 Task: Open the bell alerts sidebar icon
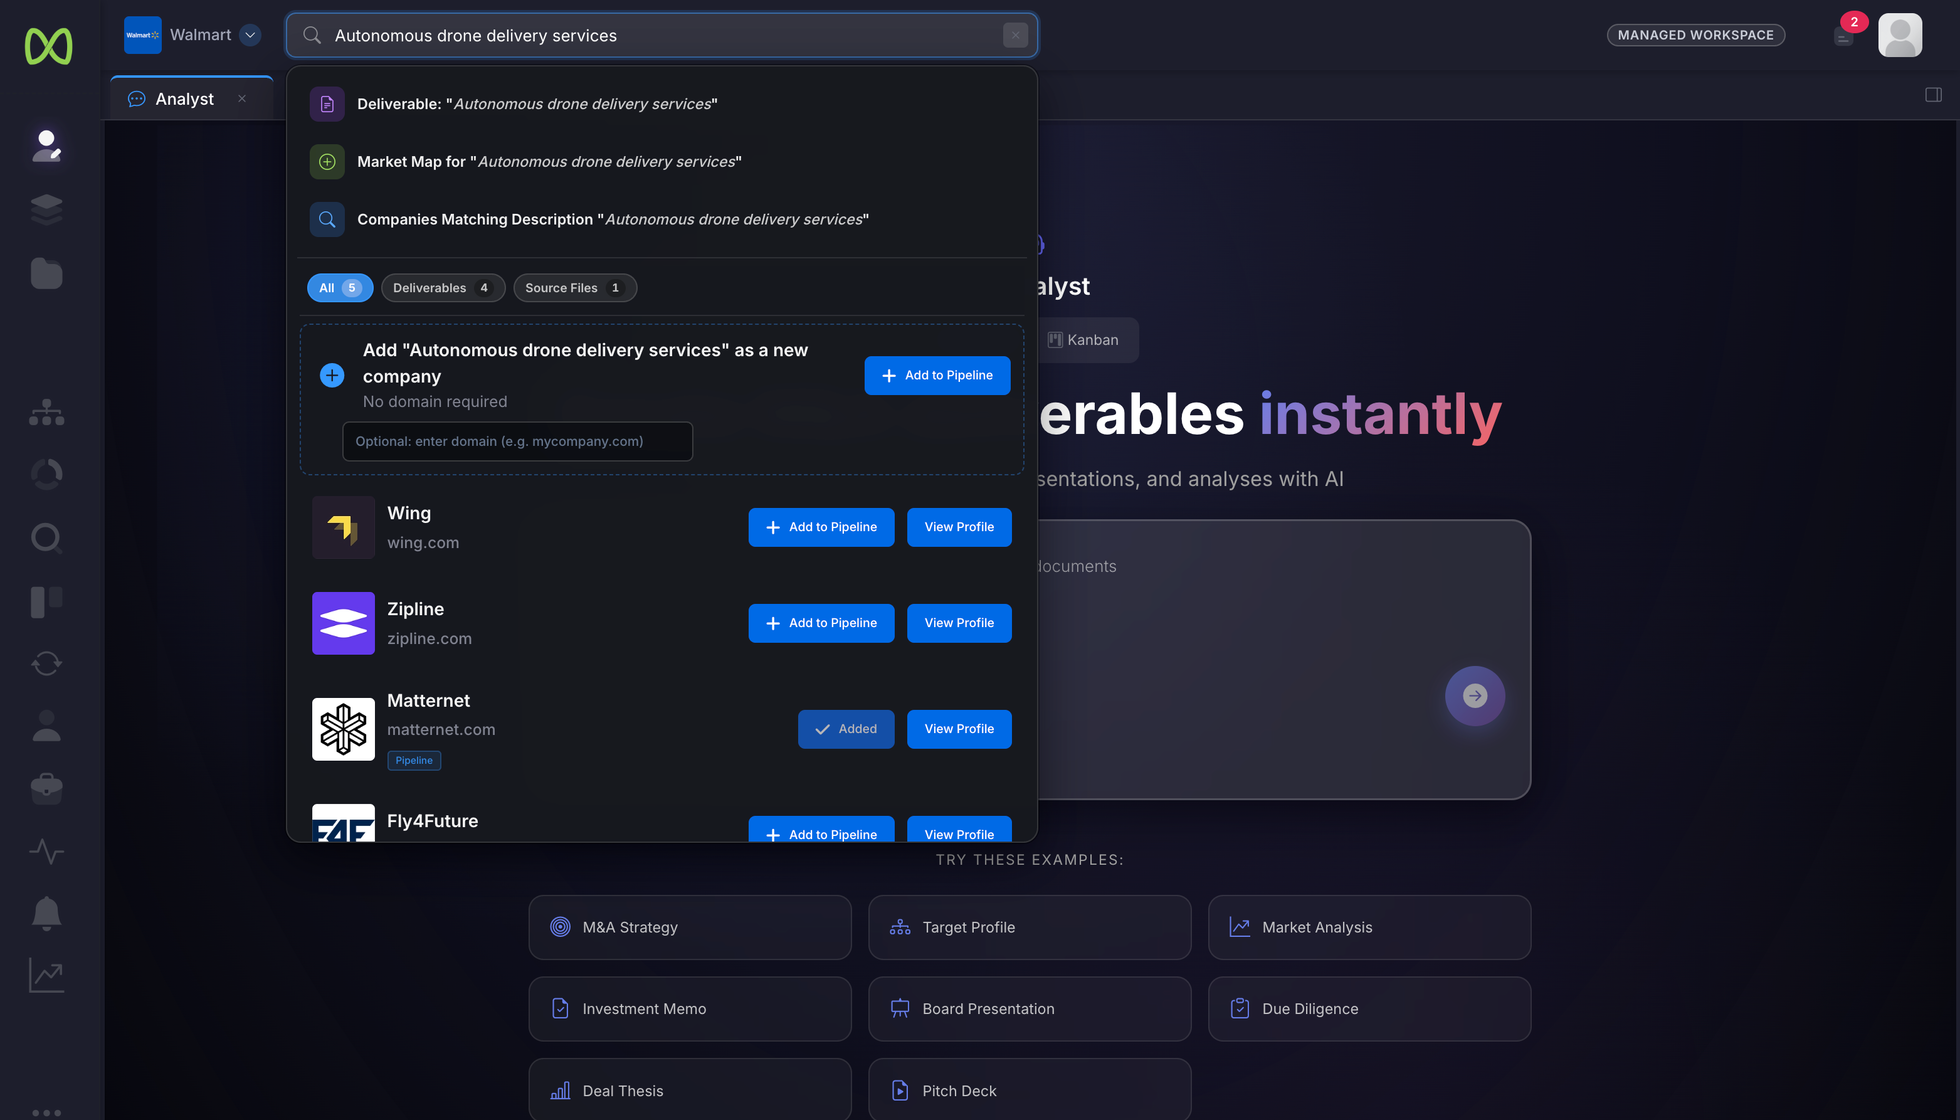(47, 913)
